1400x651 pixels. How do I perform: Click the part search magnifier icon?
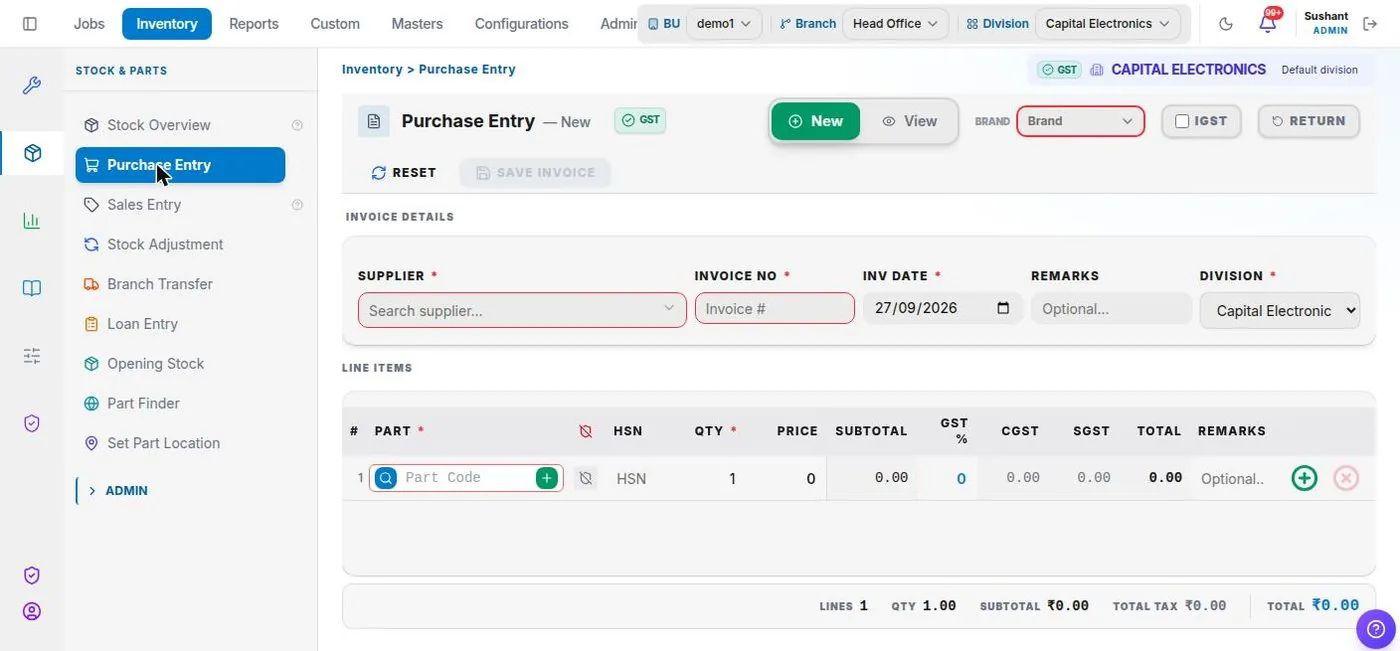(386, 478)
